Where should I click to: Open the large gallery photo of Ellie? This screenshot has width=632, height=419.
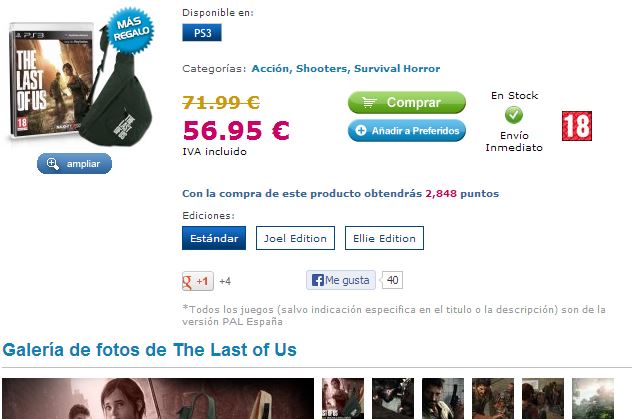(x=158, y=398)
